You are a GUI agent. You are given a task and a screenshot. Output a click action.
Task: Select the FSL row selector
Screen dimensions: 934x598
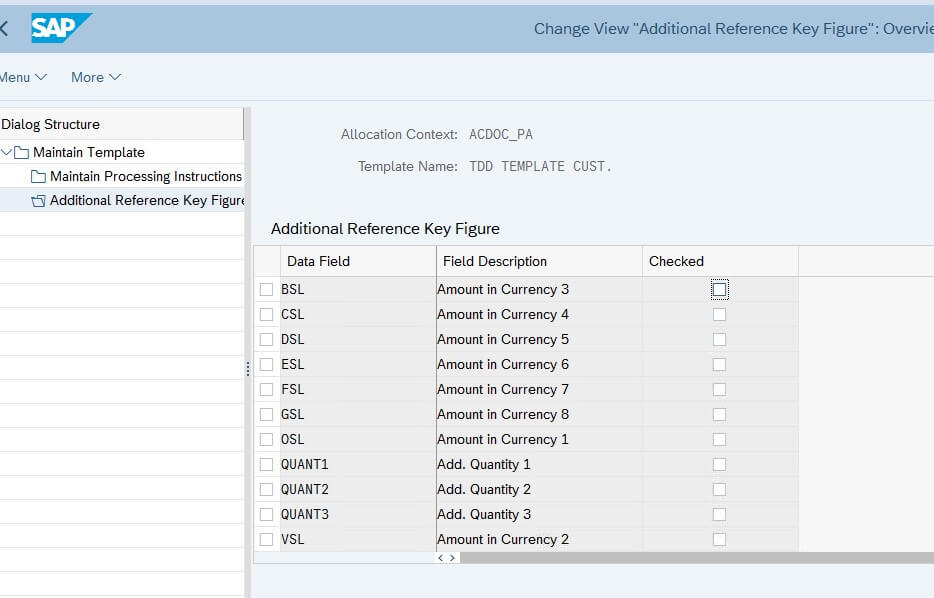point(266,390)
